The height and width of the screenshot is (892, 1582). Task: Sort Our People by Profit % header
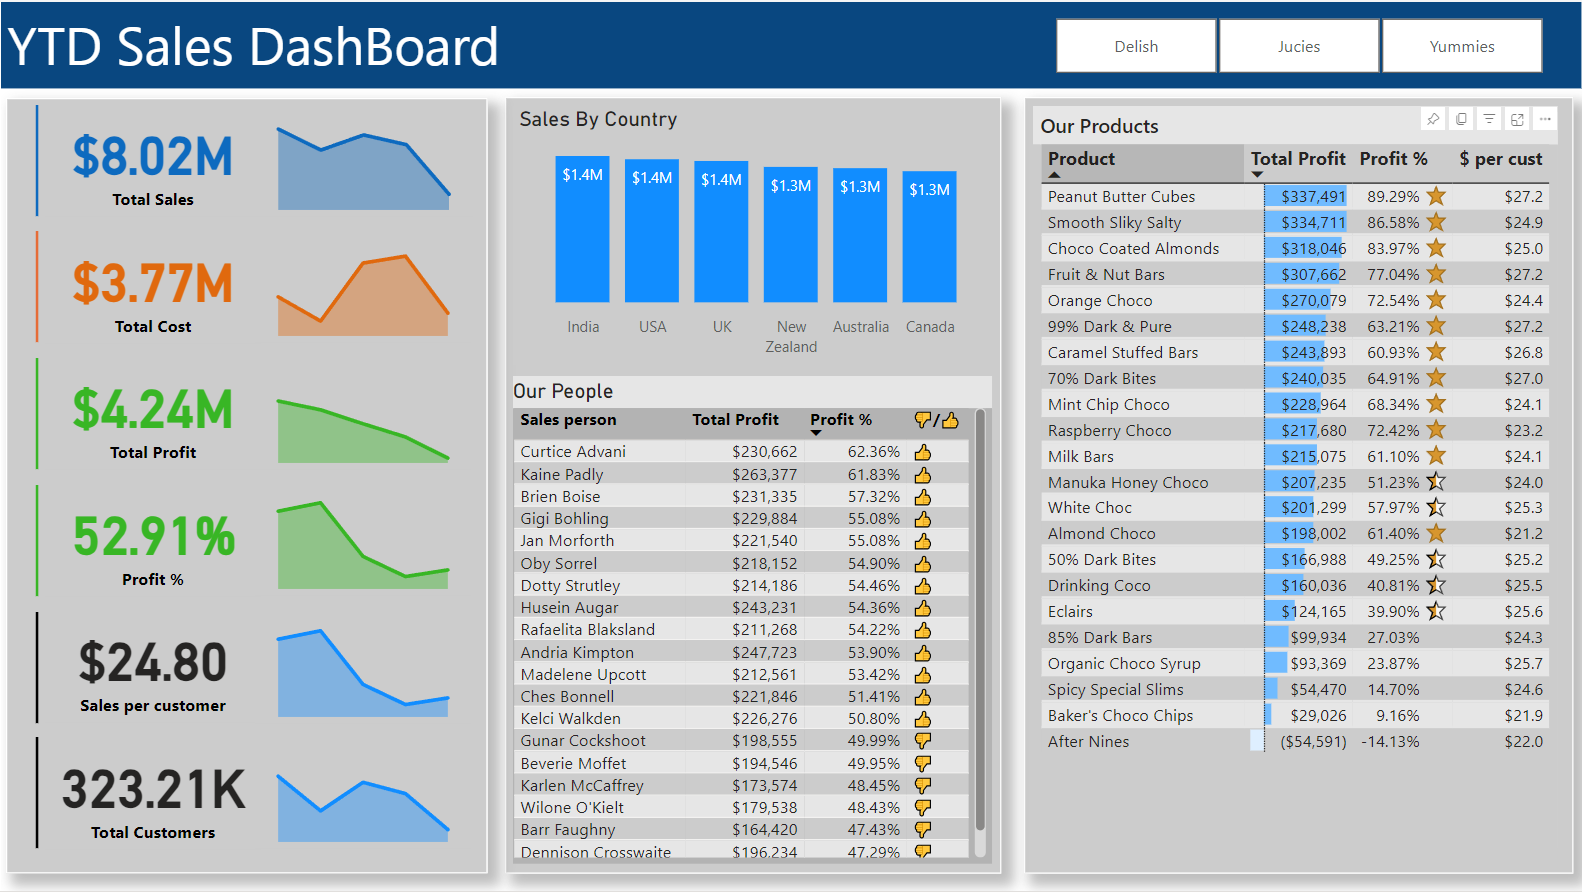(840, 420)
